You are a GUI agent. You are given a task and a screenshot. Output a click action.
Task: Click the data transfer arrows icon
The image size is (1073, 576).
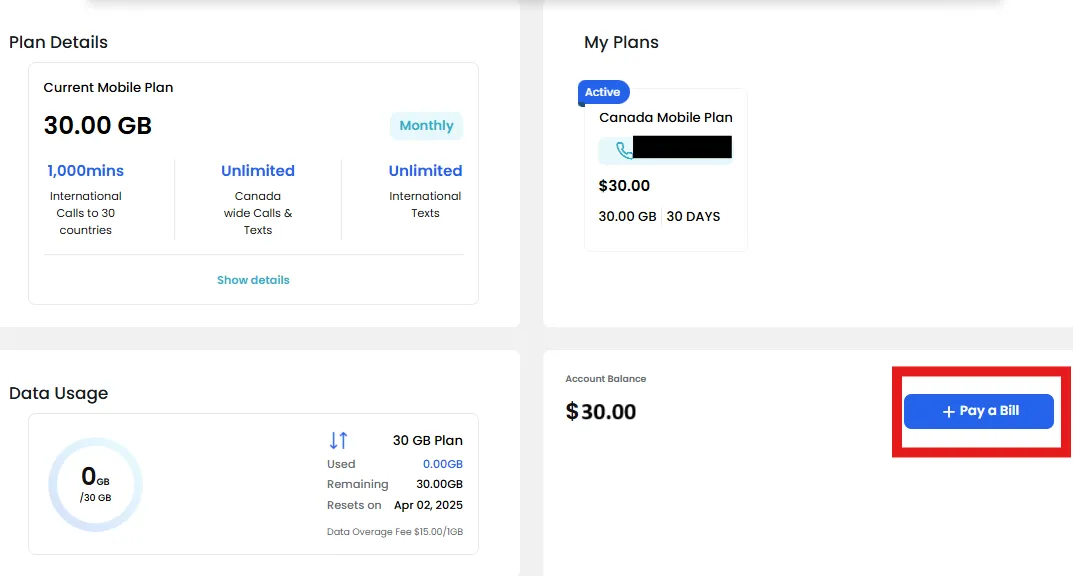[x=338, y=440]
